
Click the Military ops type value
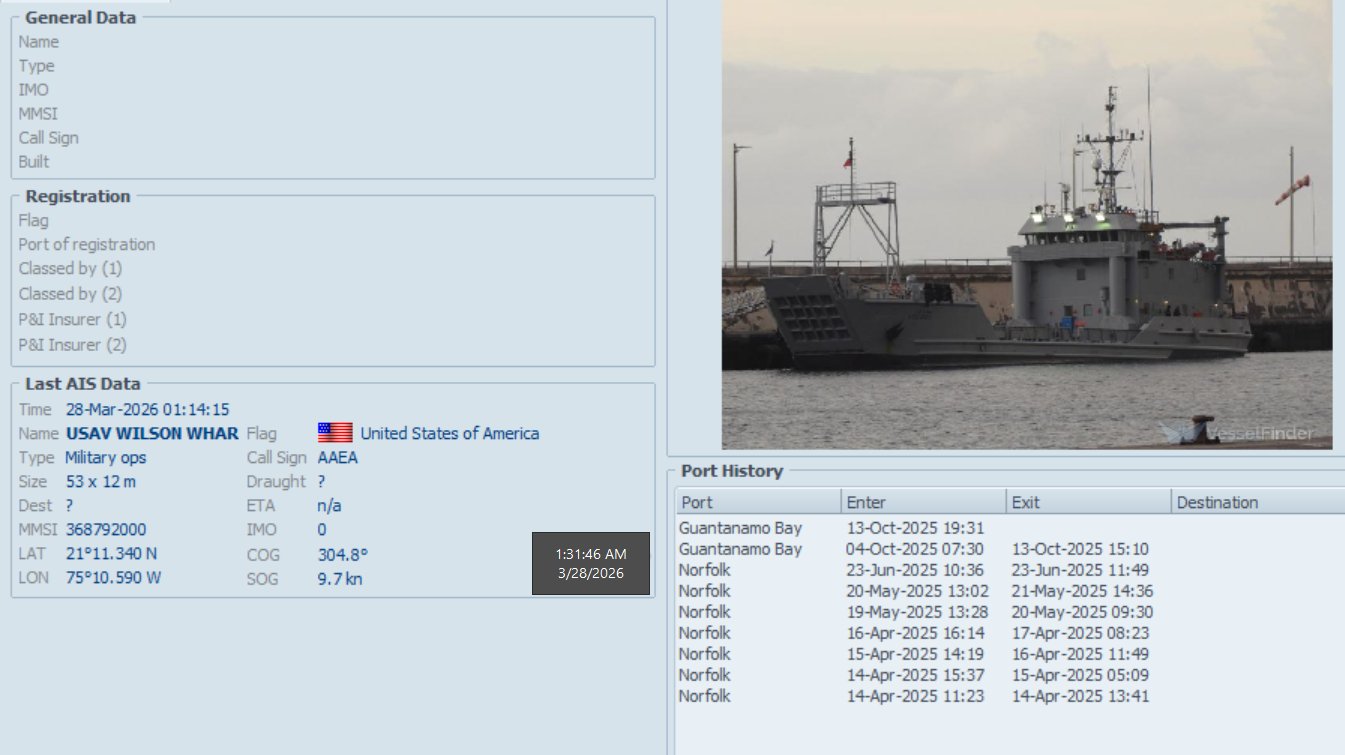(x=105, y=457)
